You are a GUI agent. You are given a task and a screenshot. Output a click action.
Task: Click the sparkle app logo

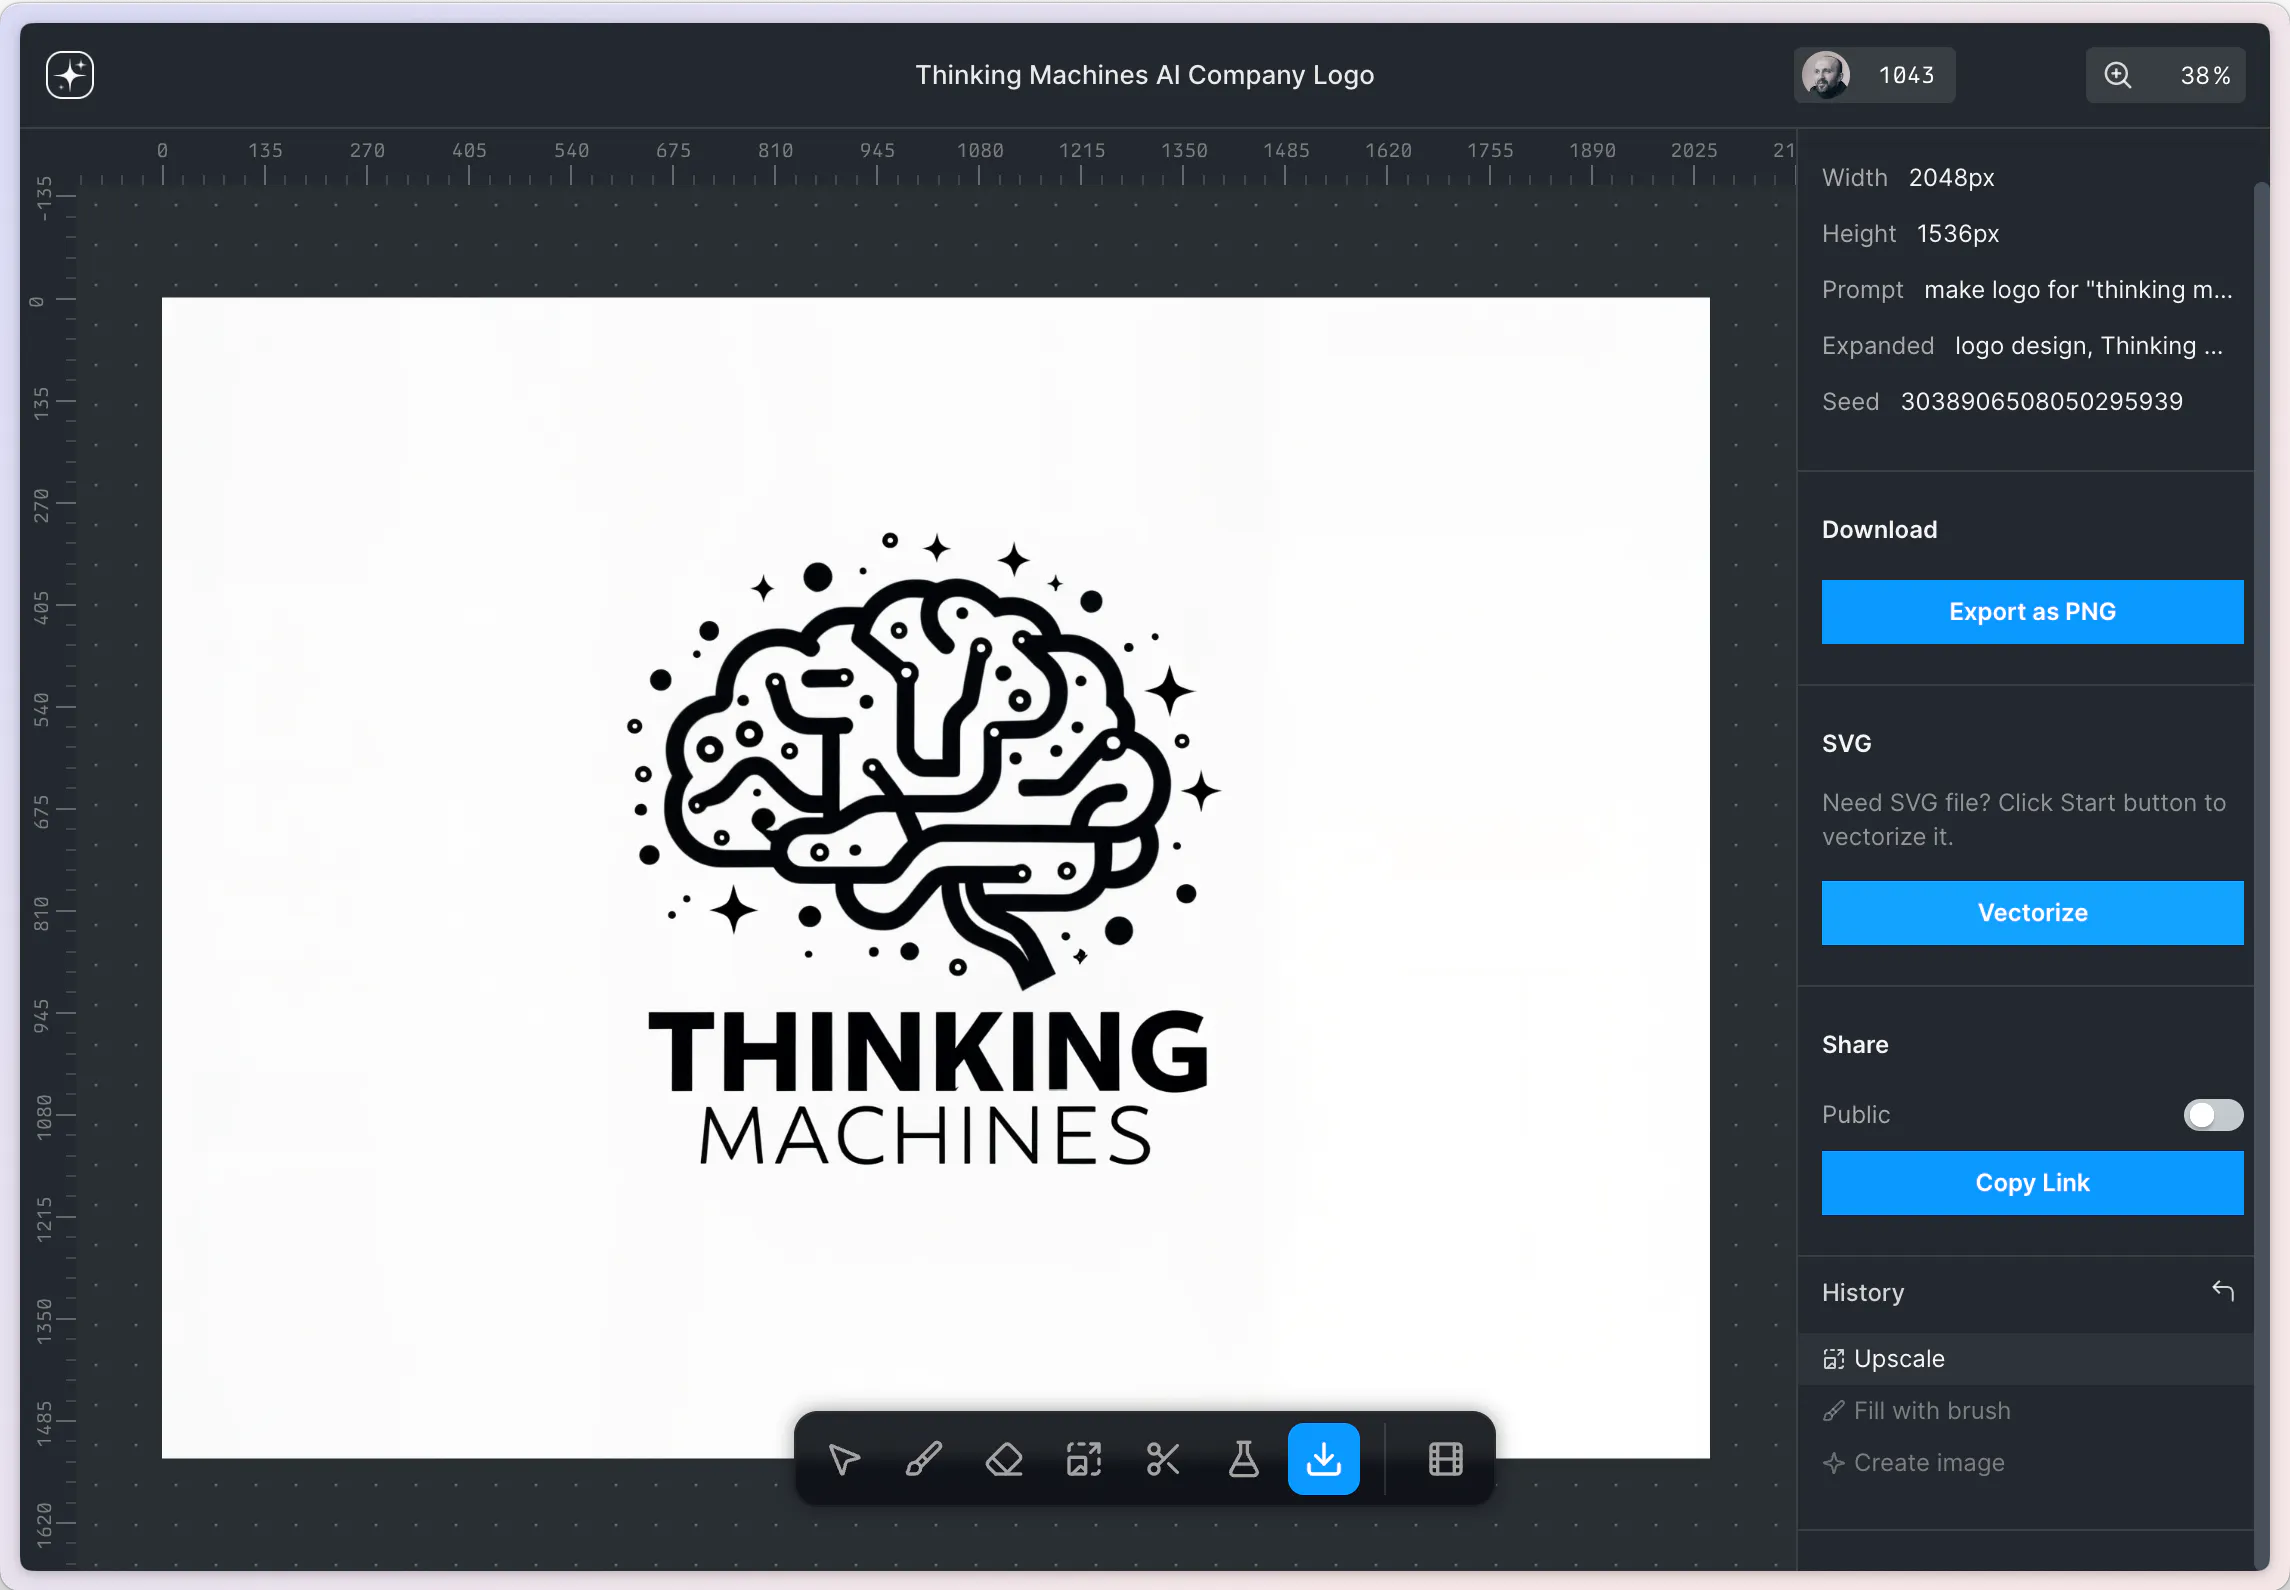[70, 75]
